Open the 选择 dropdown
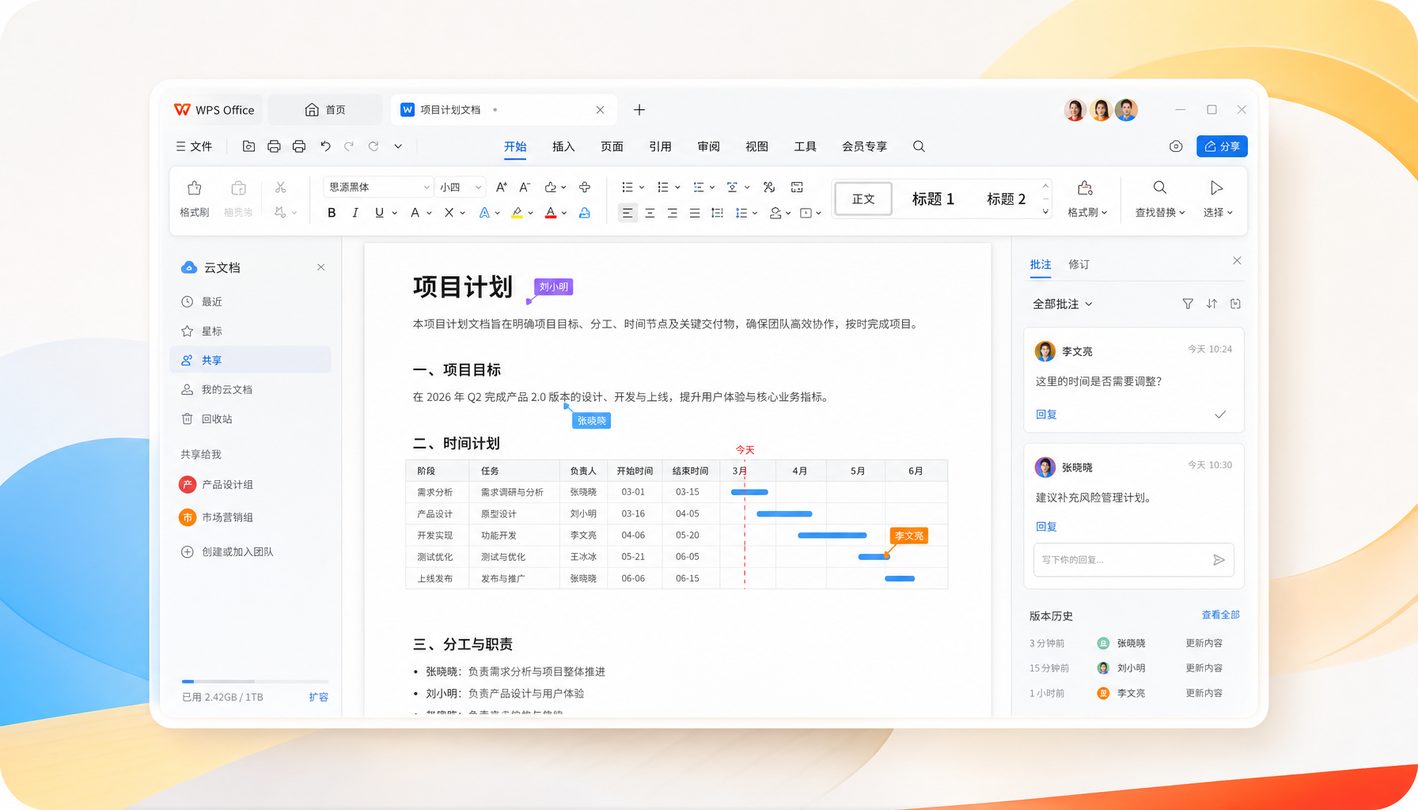Screen dimensions: 1418x810 (x=1217, y=198)
